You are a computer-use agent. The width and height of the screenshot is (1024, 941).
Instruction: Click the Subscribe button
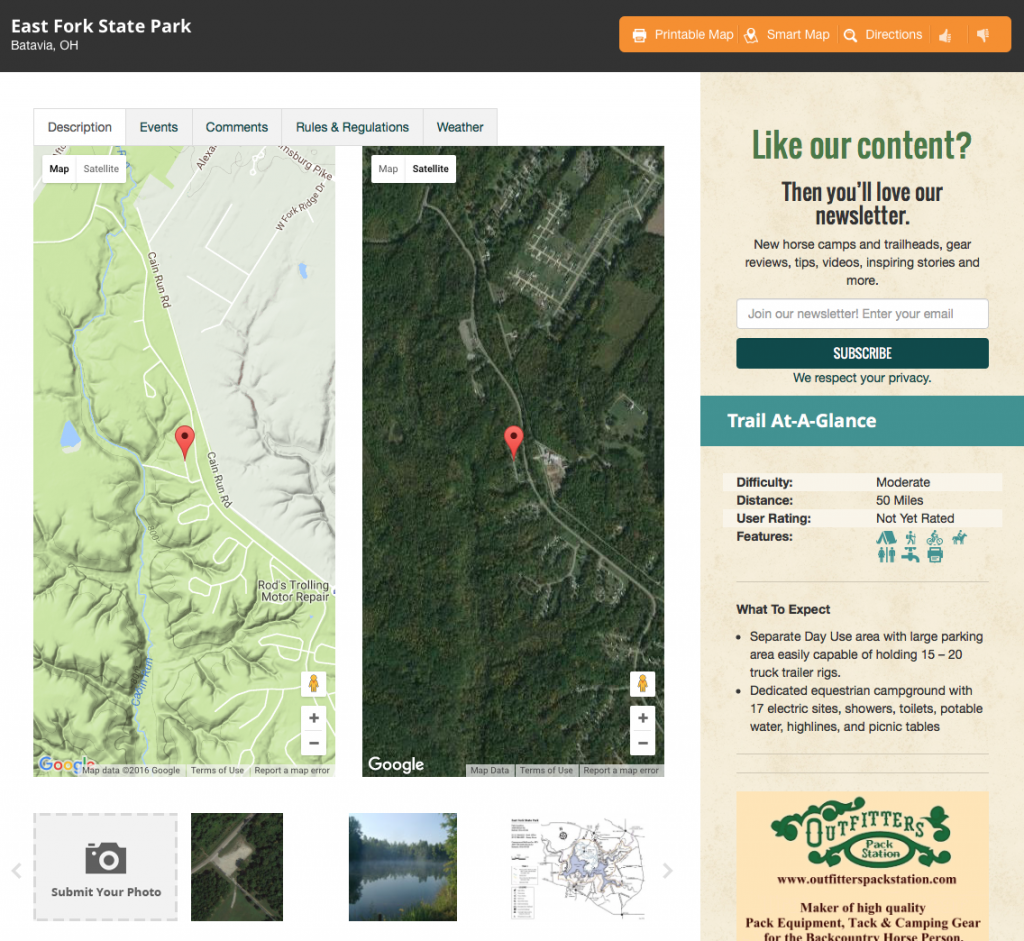[862, 353]
